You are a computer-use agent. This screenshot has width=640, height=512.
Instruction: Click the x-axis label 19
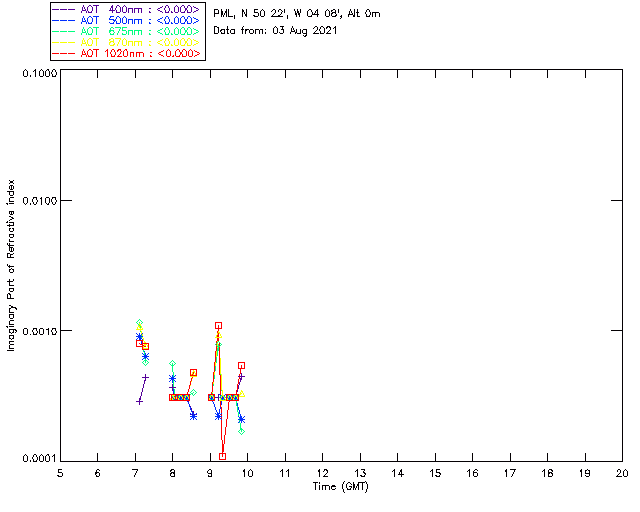pos(585,473)
